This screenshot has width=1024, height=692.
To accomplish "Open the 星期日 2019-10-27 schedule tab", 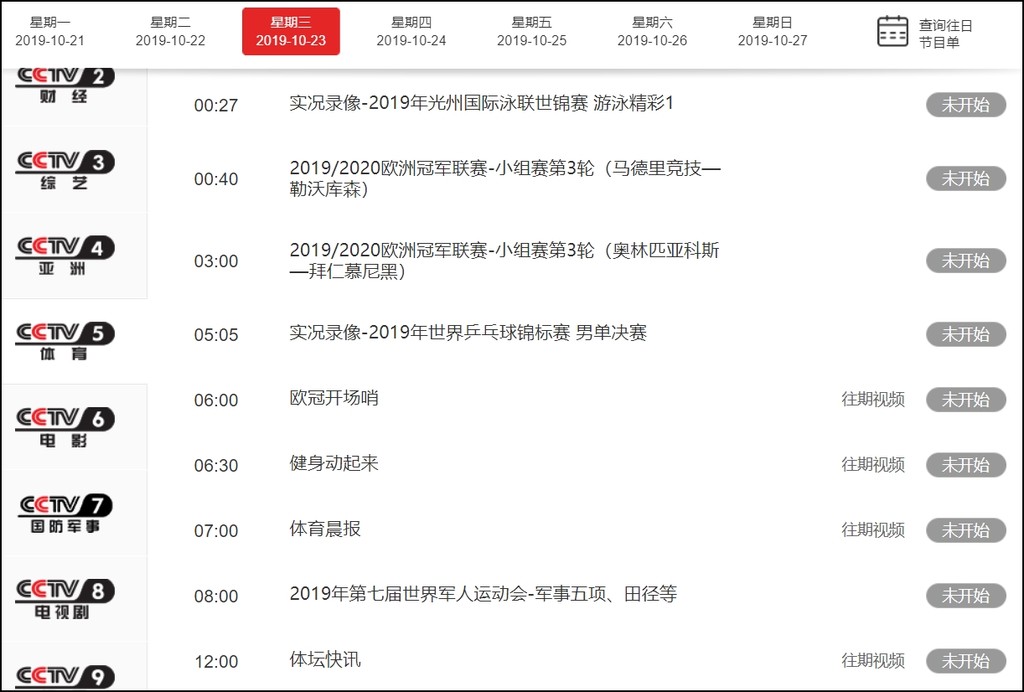I will click(772, 32).
